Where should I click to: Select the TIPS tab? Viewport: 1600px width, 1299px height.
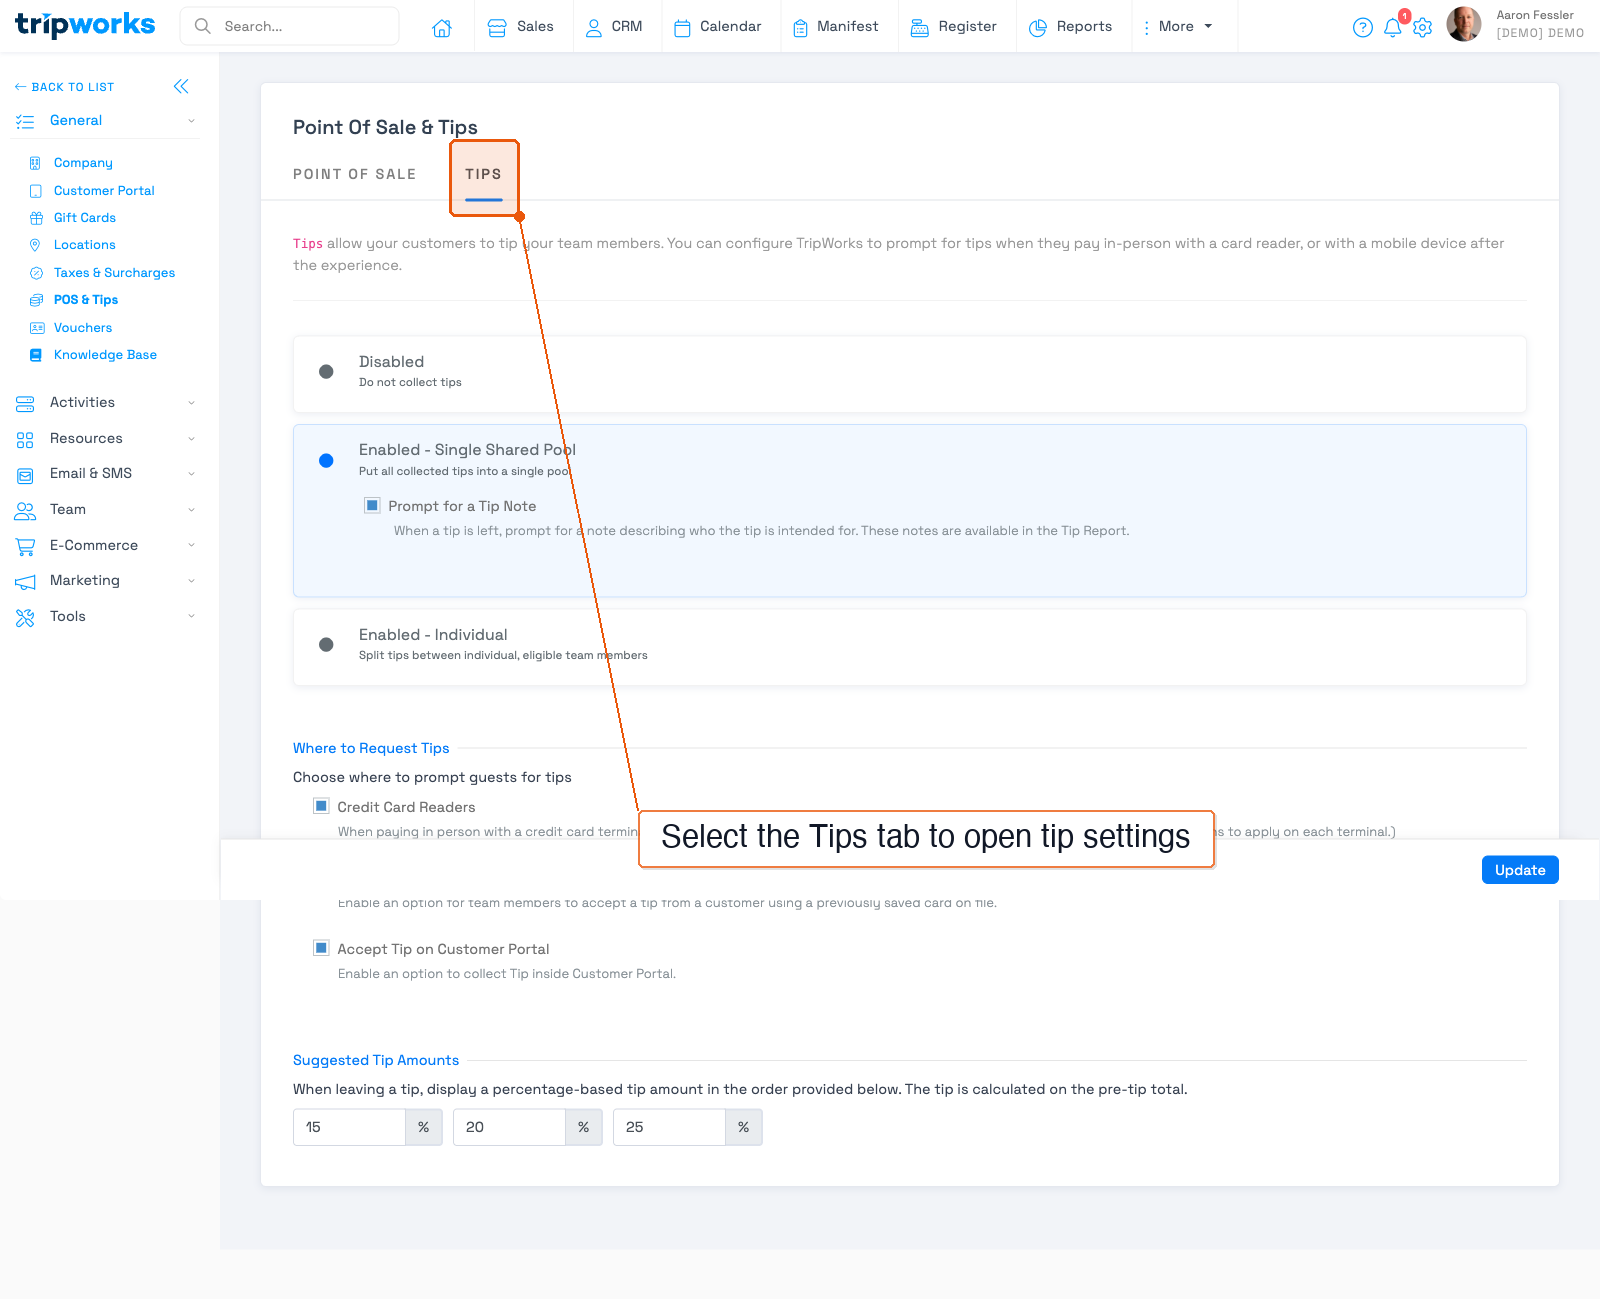click(484, 173)
